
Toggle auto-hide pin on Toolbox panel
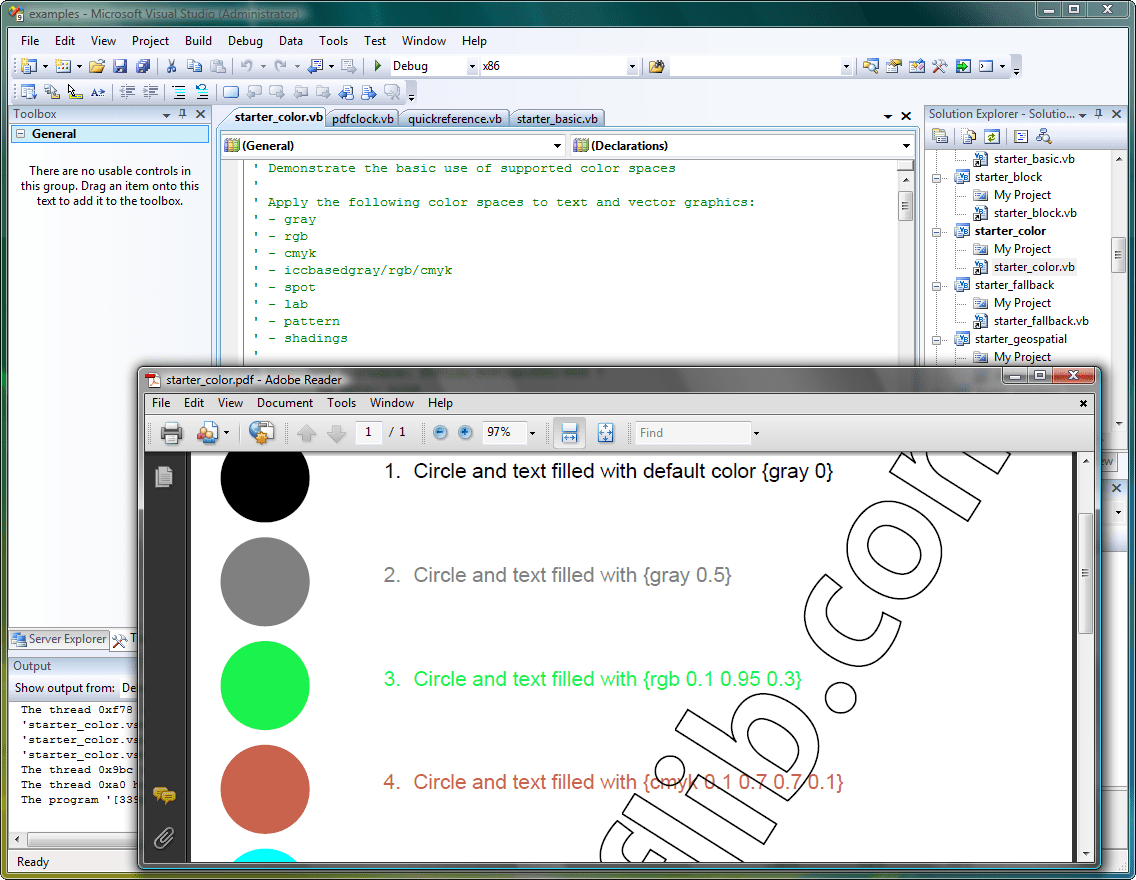point(182,114)
